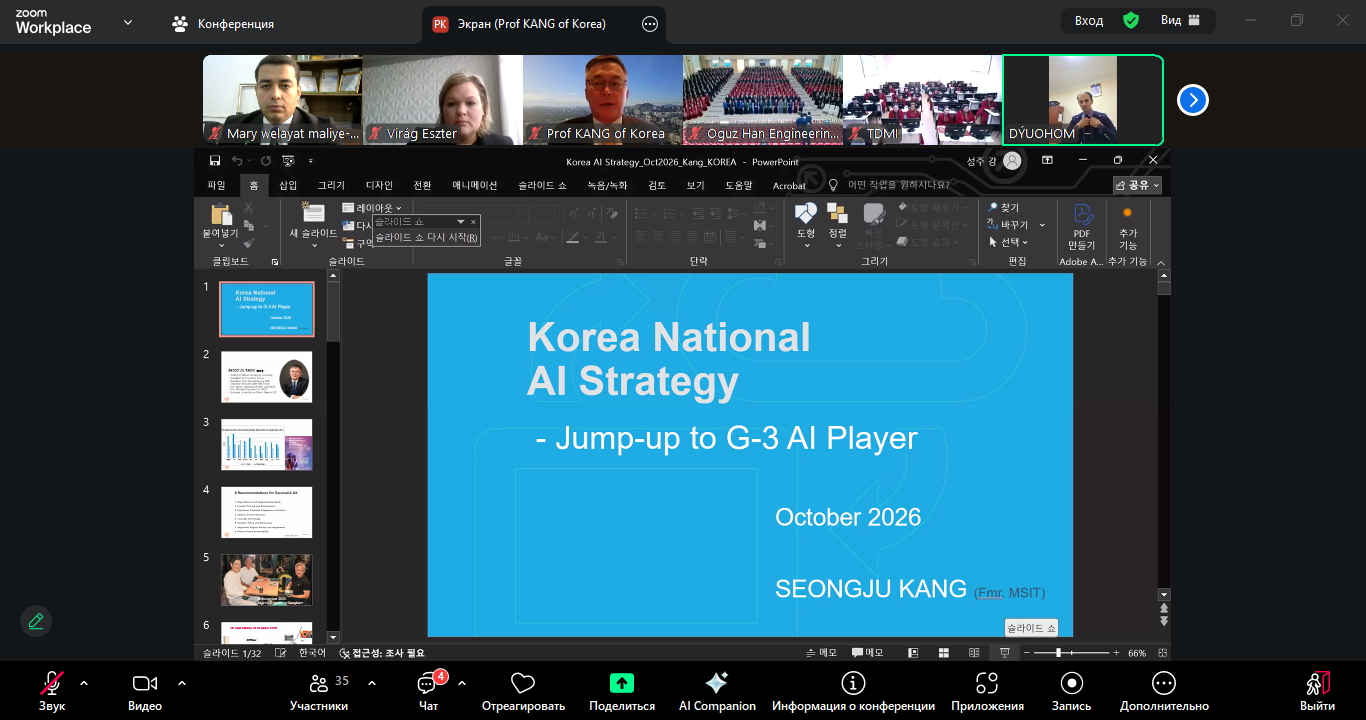
Task: Show next participants with blue arrow
Action: (x=1193, y=100)
